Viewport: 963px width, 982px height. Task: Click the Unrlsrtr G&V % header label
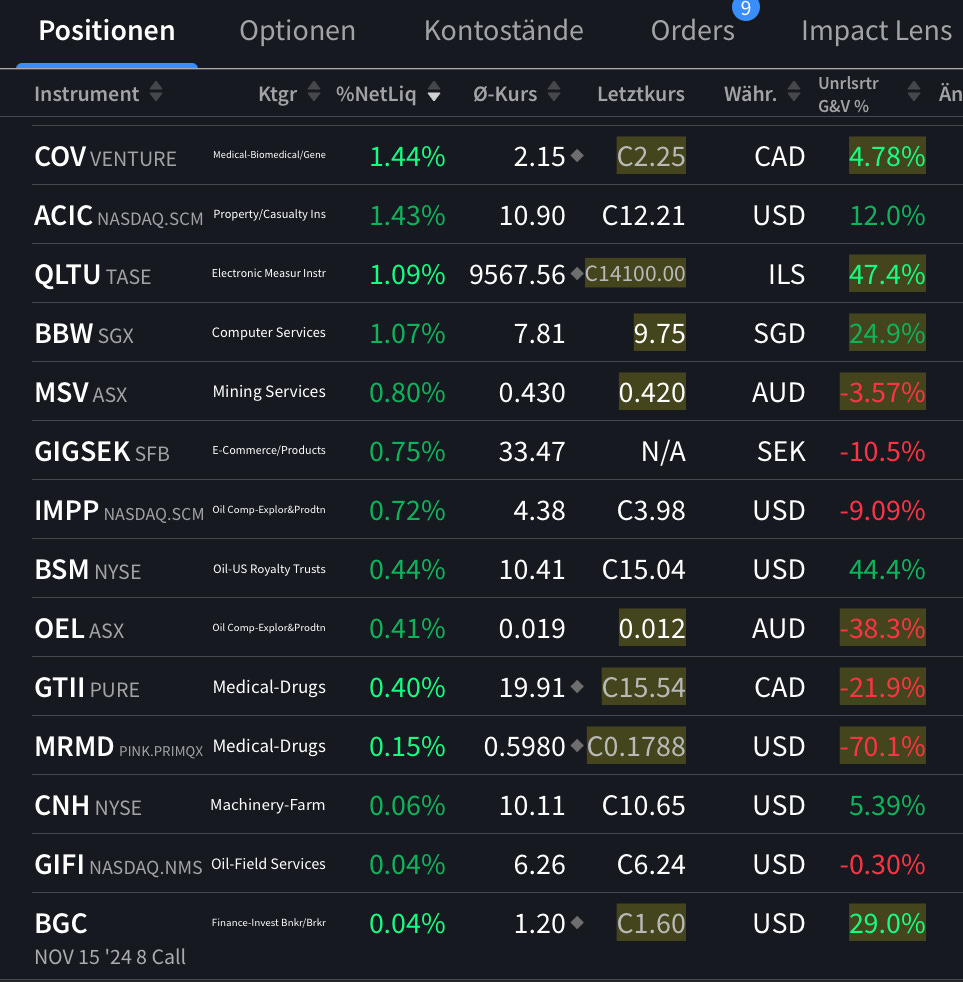coord(848,95)
